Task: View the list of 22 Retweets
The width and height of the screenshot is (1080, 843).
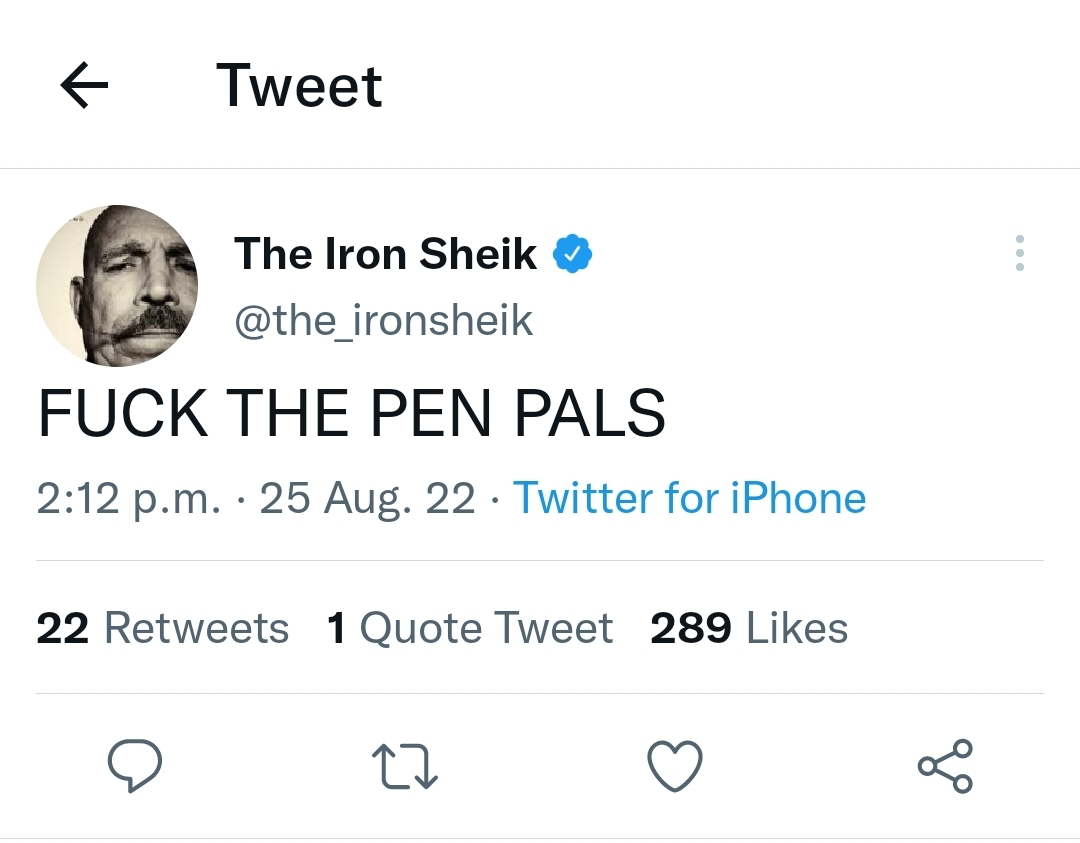Action: [x=162, y=628]
